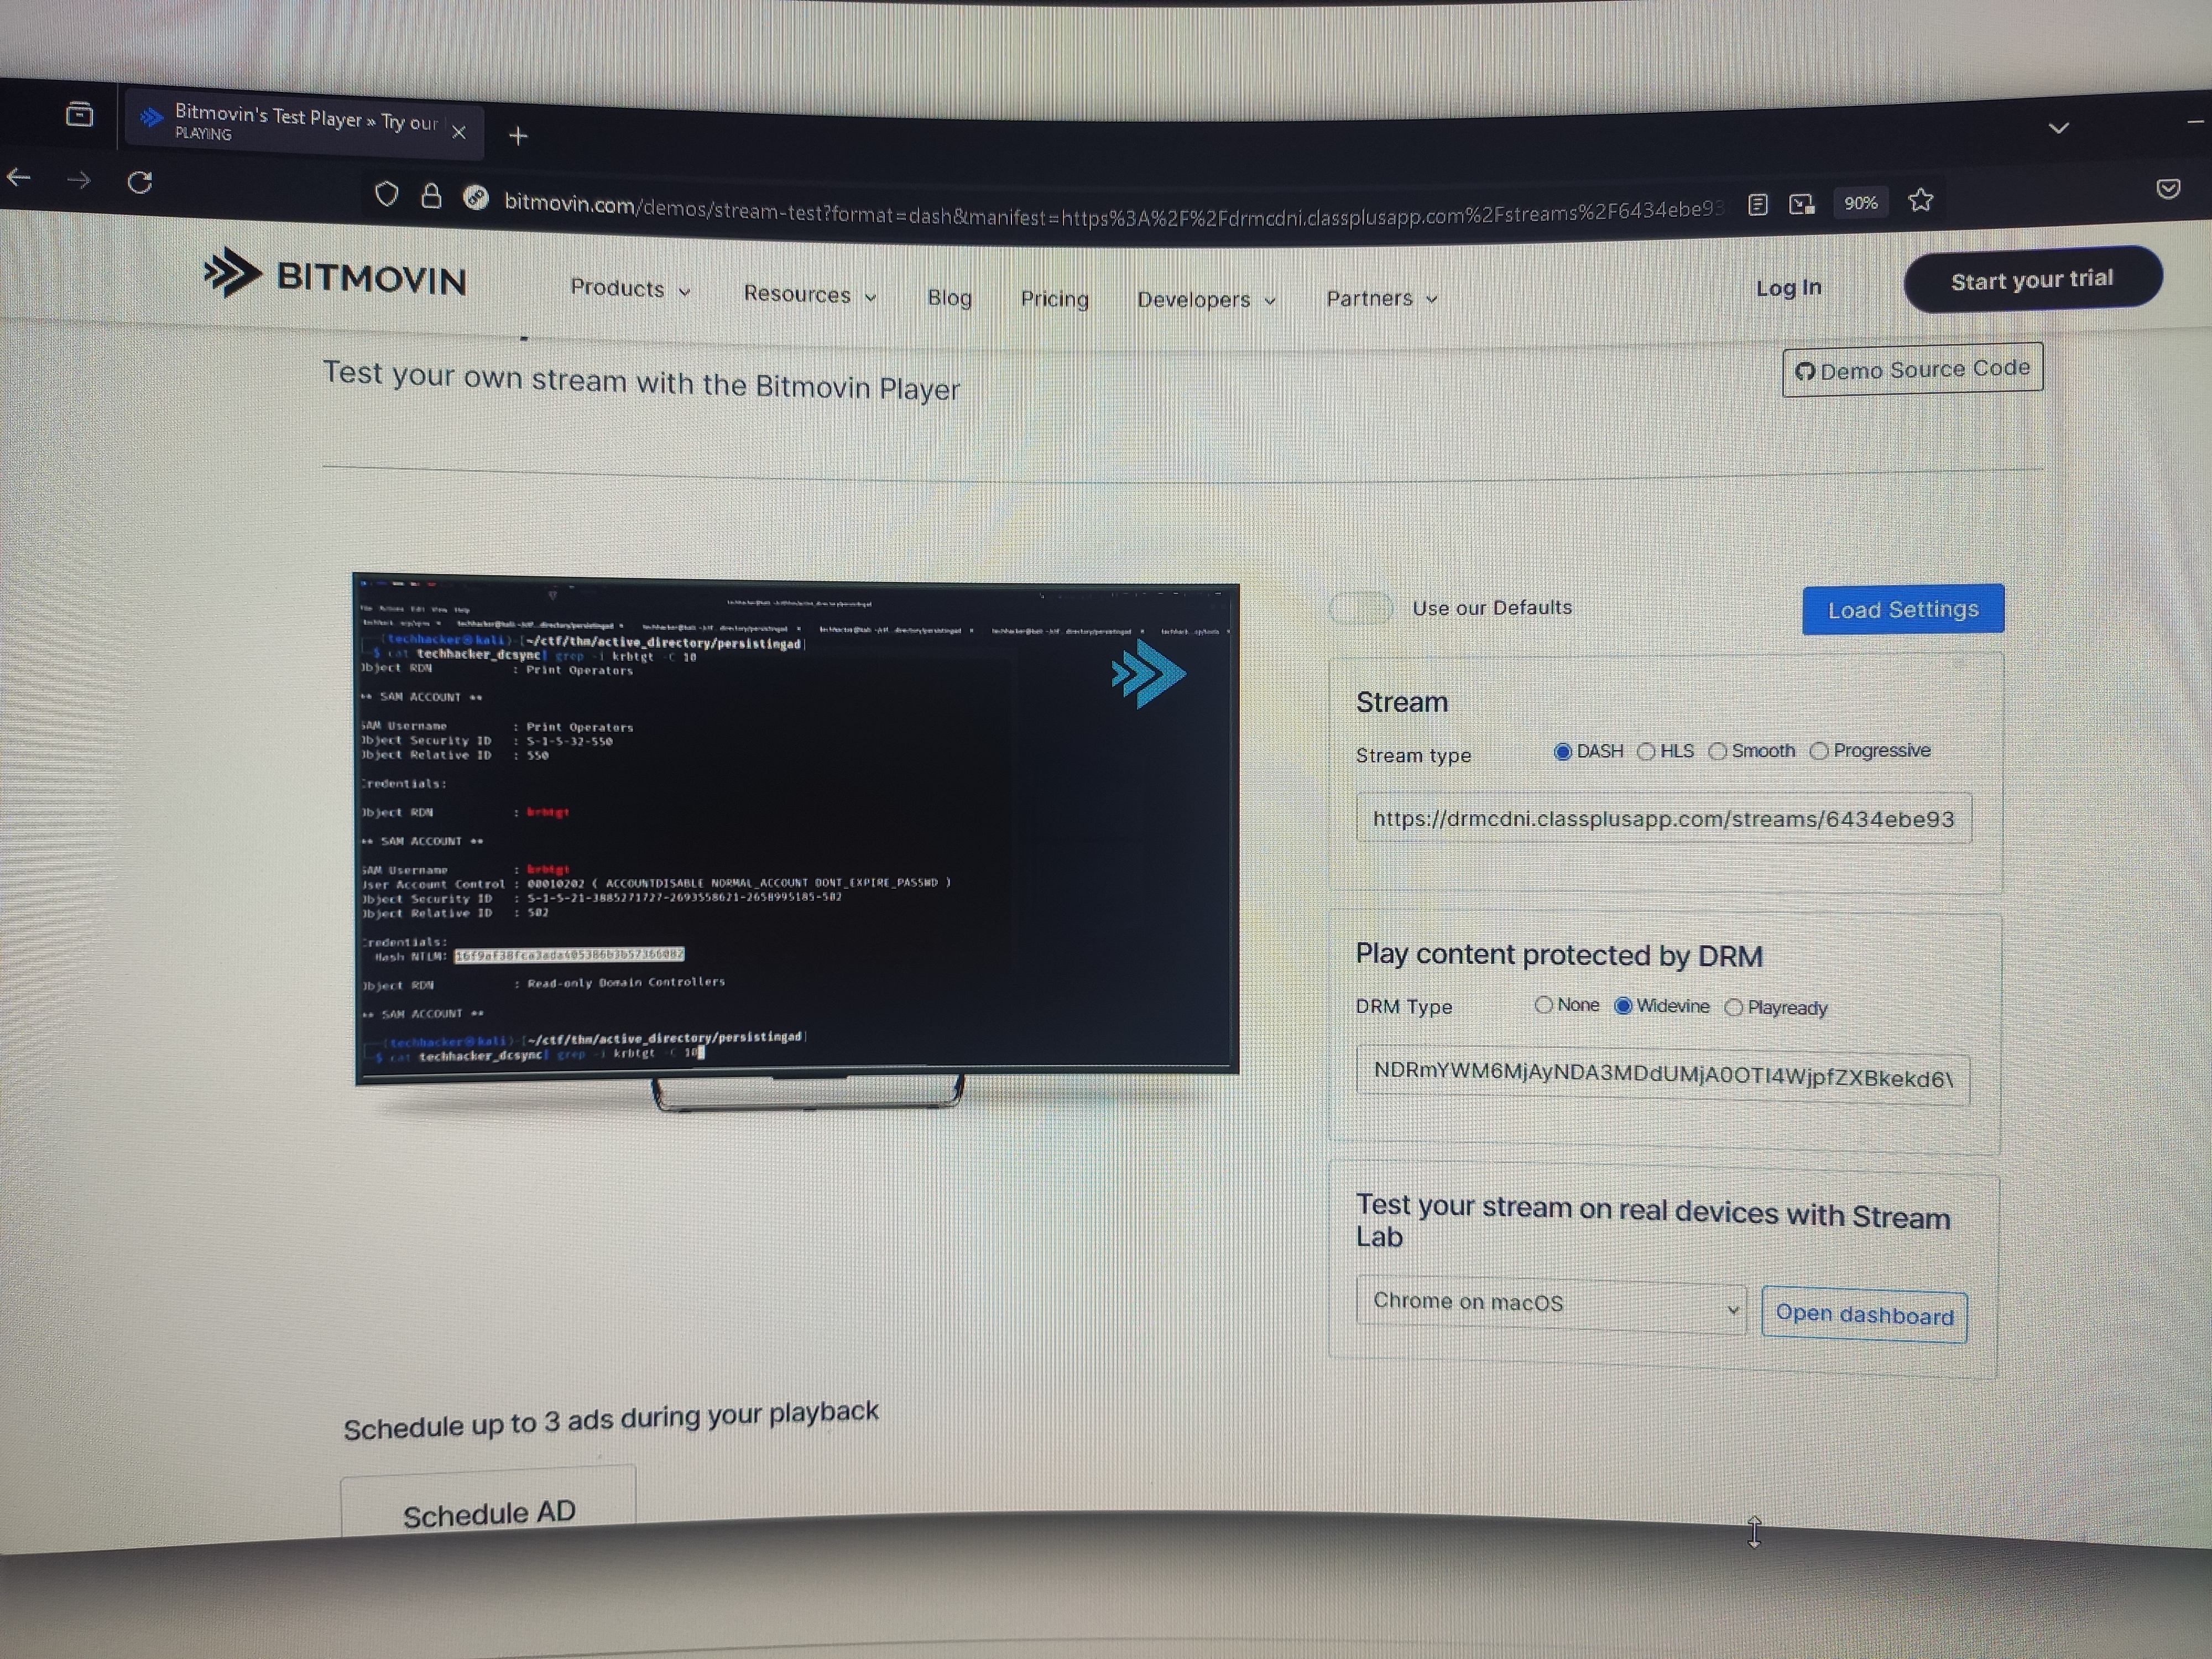Select the HLS stream type
The width and height of the screenshot is (2212, 1659).
click(x=1646, y=751)
